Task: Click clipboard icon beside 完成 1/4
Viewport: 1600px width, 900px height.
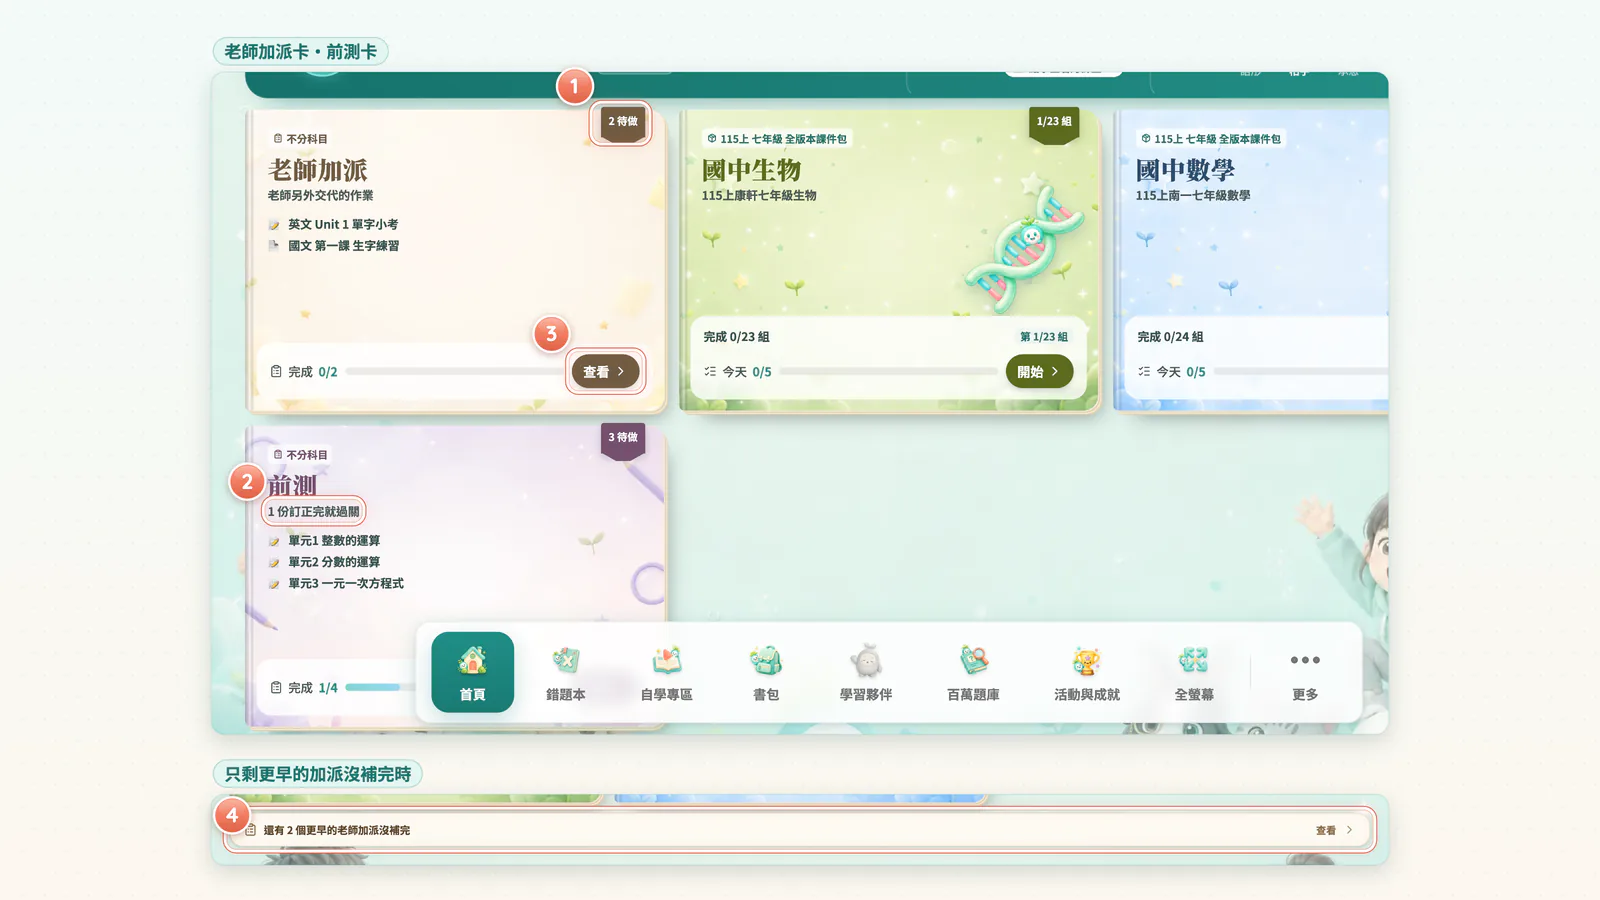Action: 276,687
